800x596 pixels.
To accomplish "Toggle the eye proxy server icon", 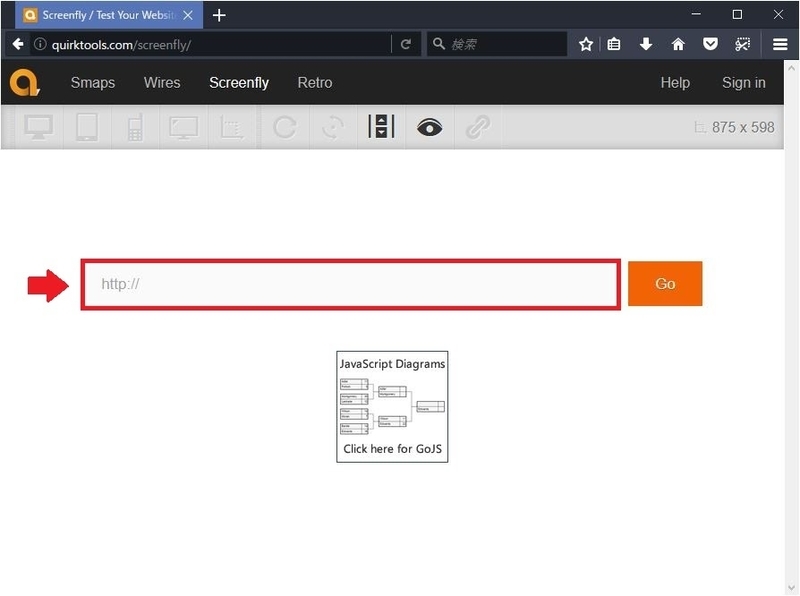I will click(430, 128).
